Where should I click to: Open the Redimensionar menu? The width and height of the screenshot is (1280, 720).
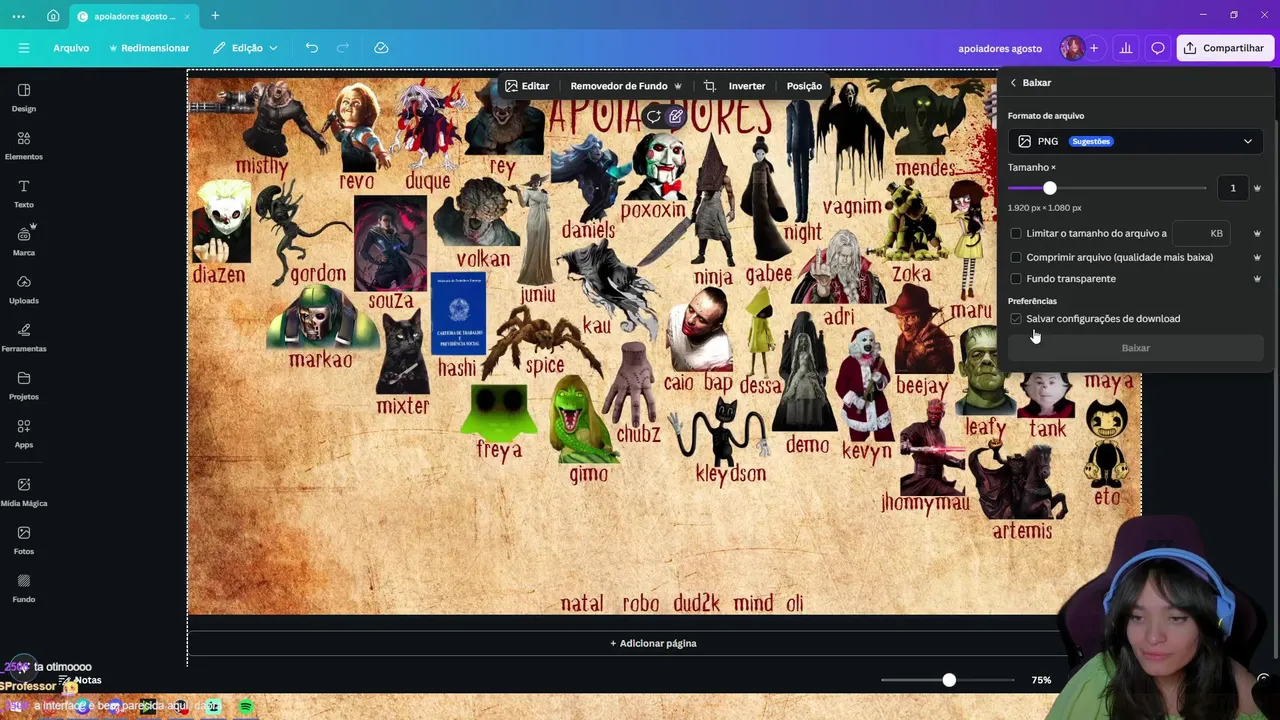[149, 48]
